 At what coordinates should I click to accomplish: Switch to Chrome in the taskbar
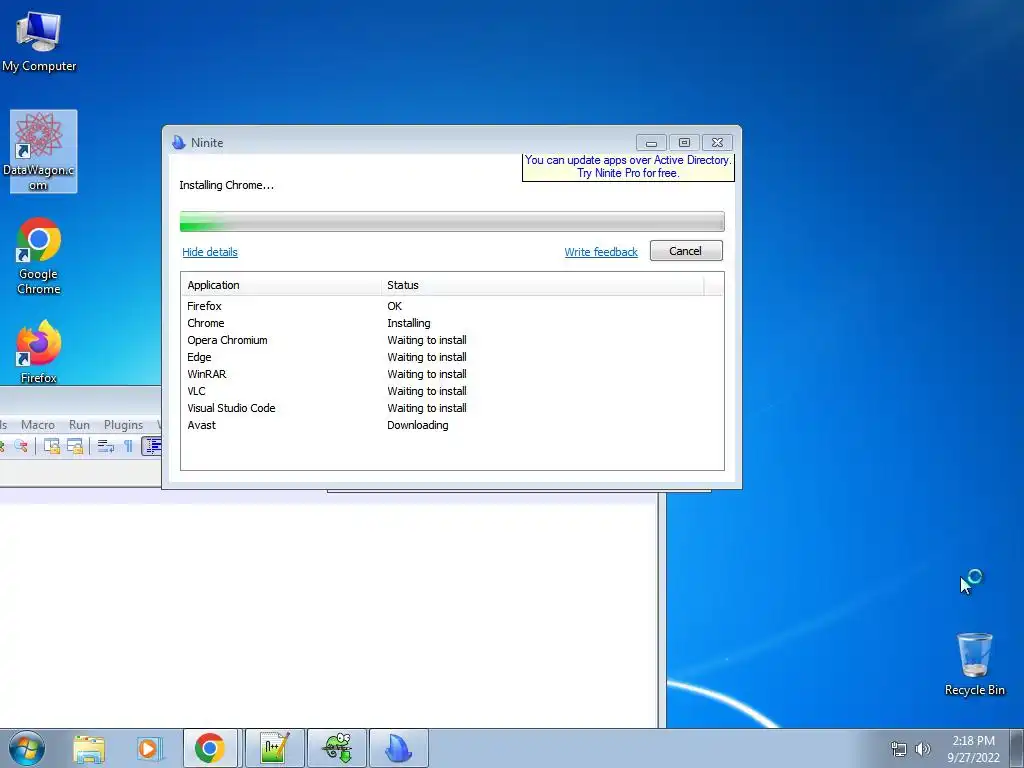pyautogui.click(x=210, y=748)
